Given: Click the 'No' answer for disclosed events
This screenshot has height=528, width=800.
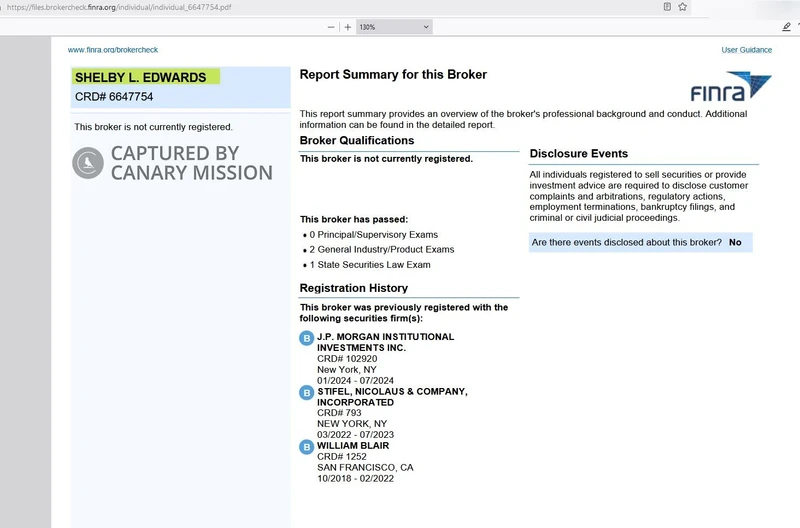Looking at the screenshot, I should 735,242.
